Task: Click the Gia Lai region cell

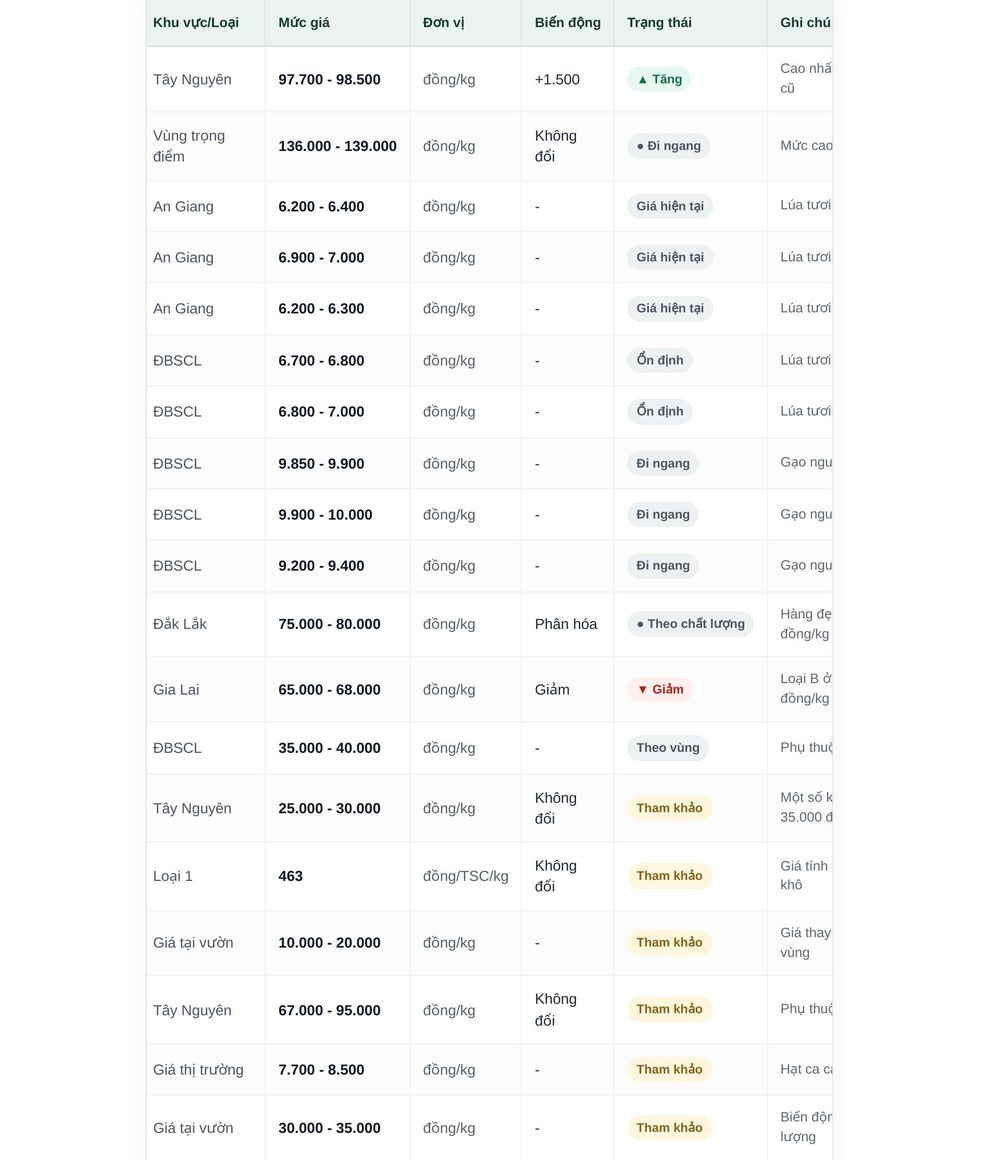Action: click(206, 689)
